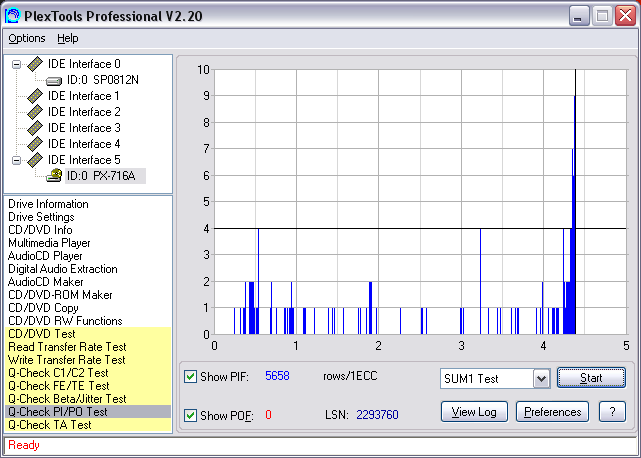Click the rows/1ECC label
This screenshot has width=641, height=458.
point(350,376)
